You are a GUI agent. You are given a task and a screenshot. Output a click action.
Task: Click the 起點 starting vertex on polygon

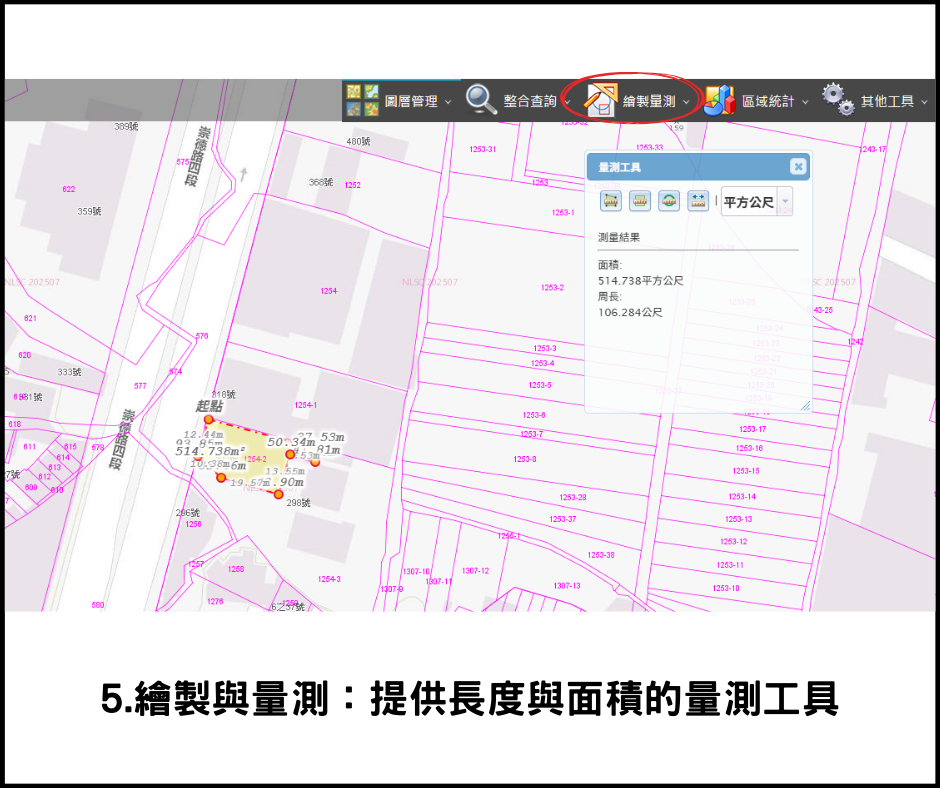(x=209, y=420)
